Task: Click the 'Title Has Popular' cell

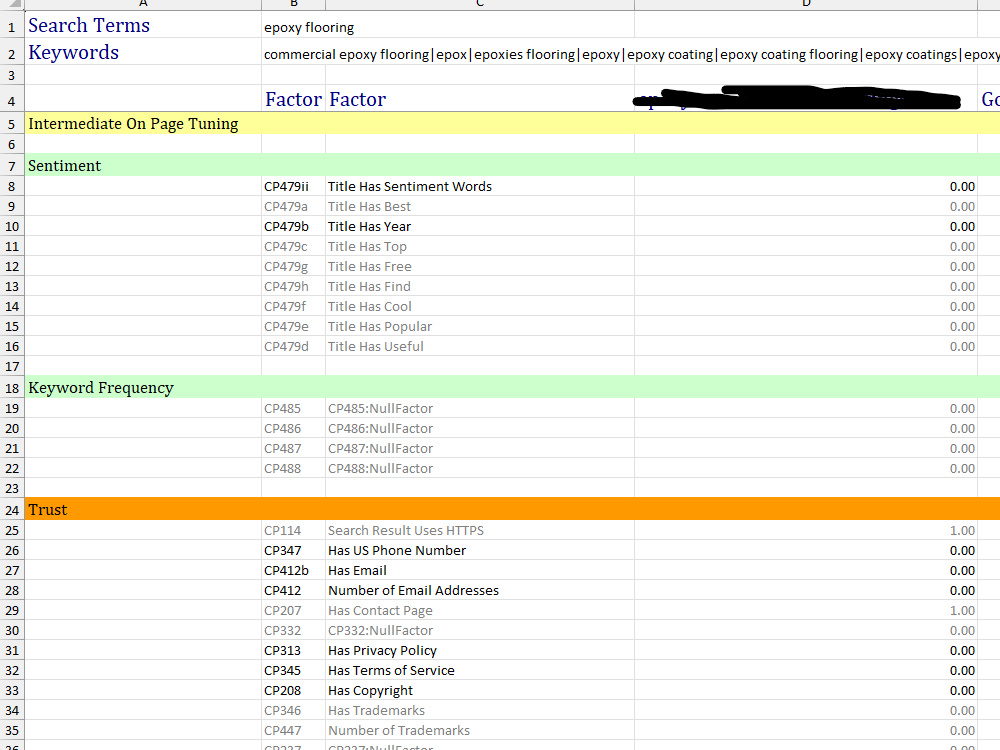Action: pyautogui.click(x=480, y=327)
